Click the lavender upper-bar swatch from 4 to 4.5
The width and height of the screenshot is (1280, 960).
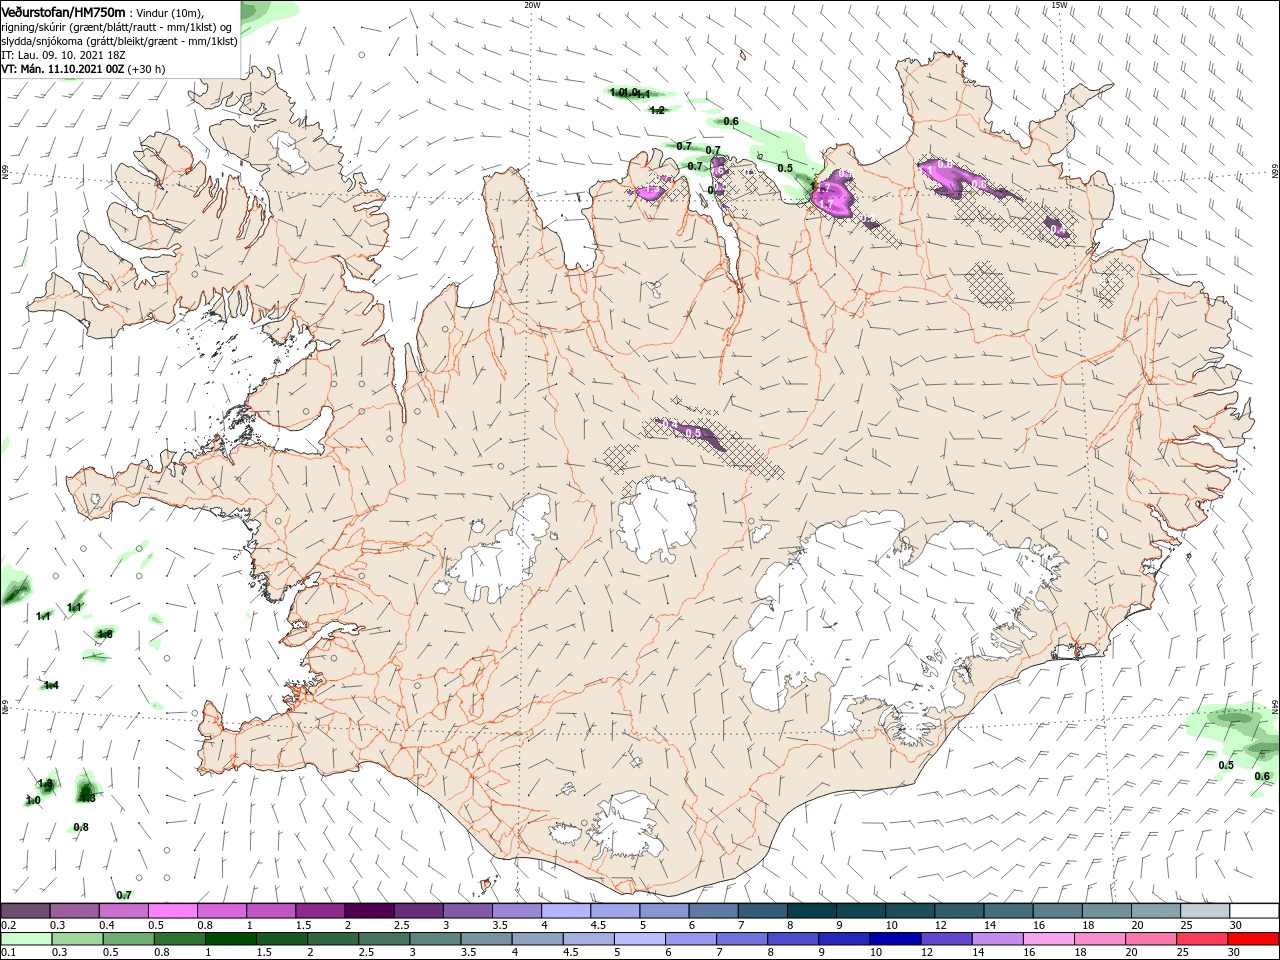click(566, 911)
